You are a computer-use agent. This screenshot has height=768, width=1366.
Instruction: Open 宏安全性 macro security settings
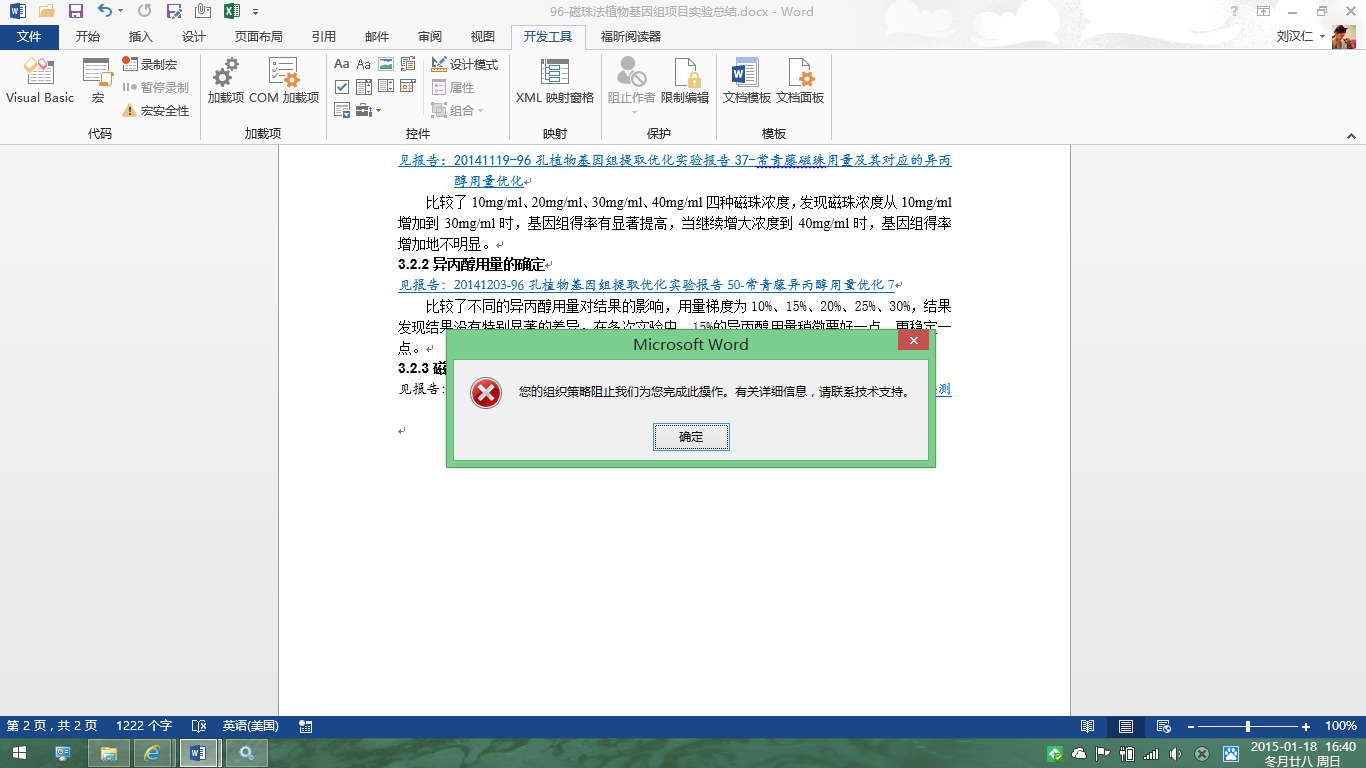tap(156, 110)
